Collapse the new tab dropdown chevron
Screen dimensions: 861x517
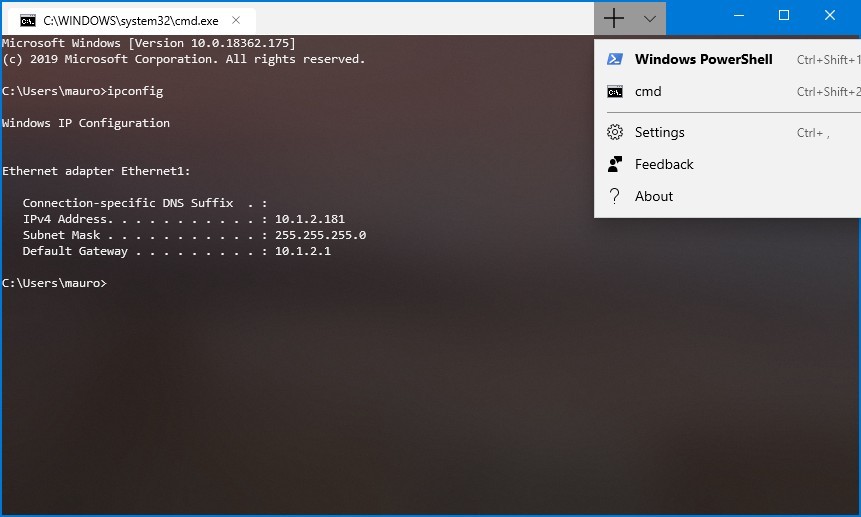(x=650, y=19)
